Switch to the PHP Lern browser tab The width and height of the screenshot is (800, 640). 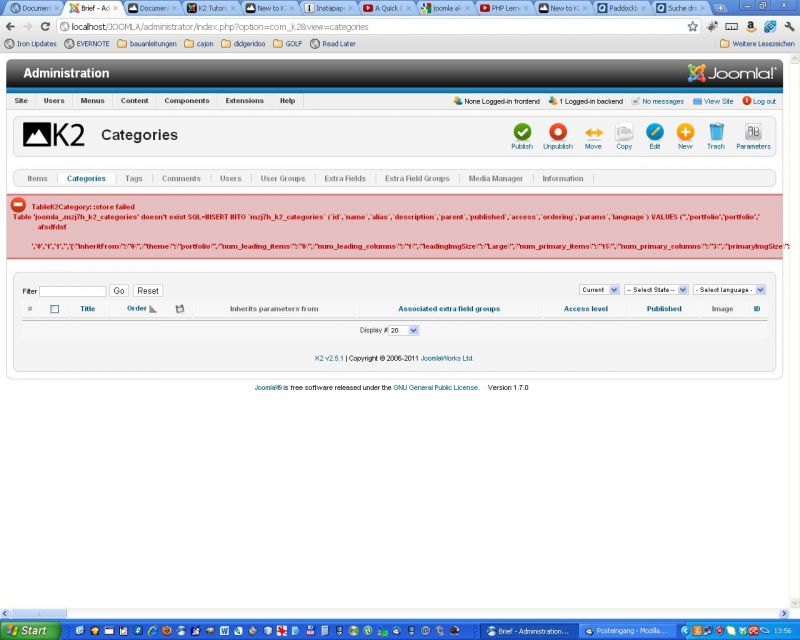[x=505, y=8]
